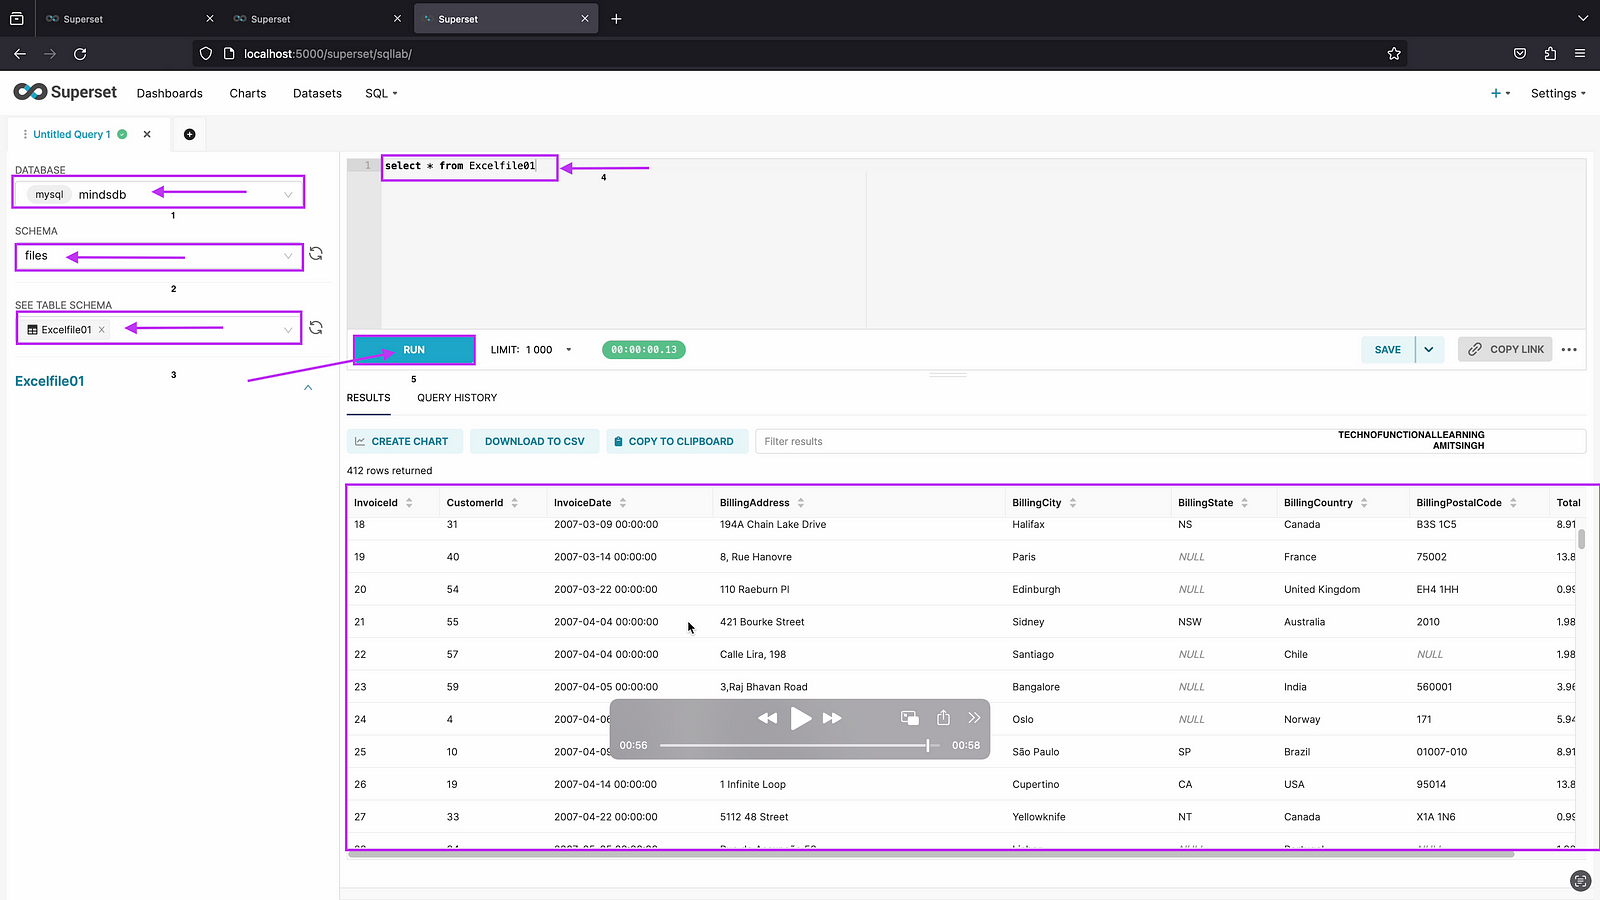Open the Dashboards menu item
Viewport: 1600px width, 900px height.
pyautogui.click(x=170, y=93)
